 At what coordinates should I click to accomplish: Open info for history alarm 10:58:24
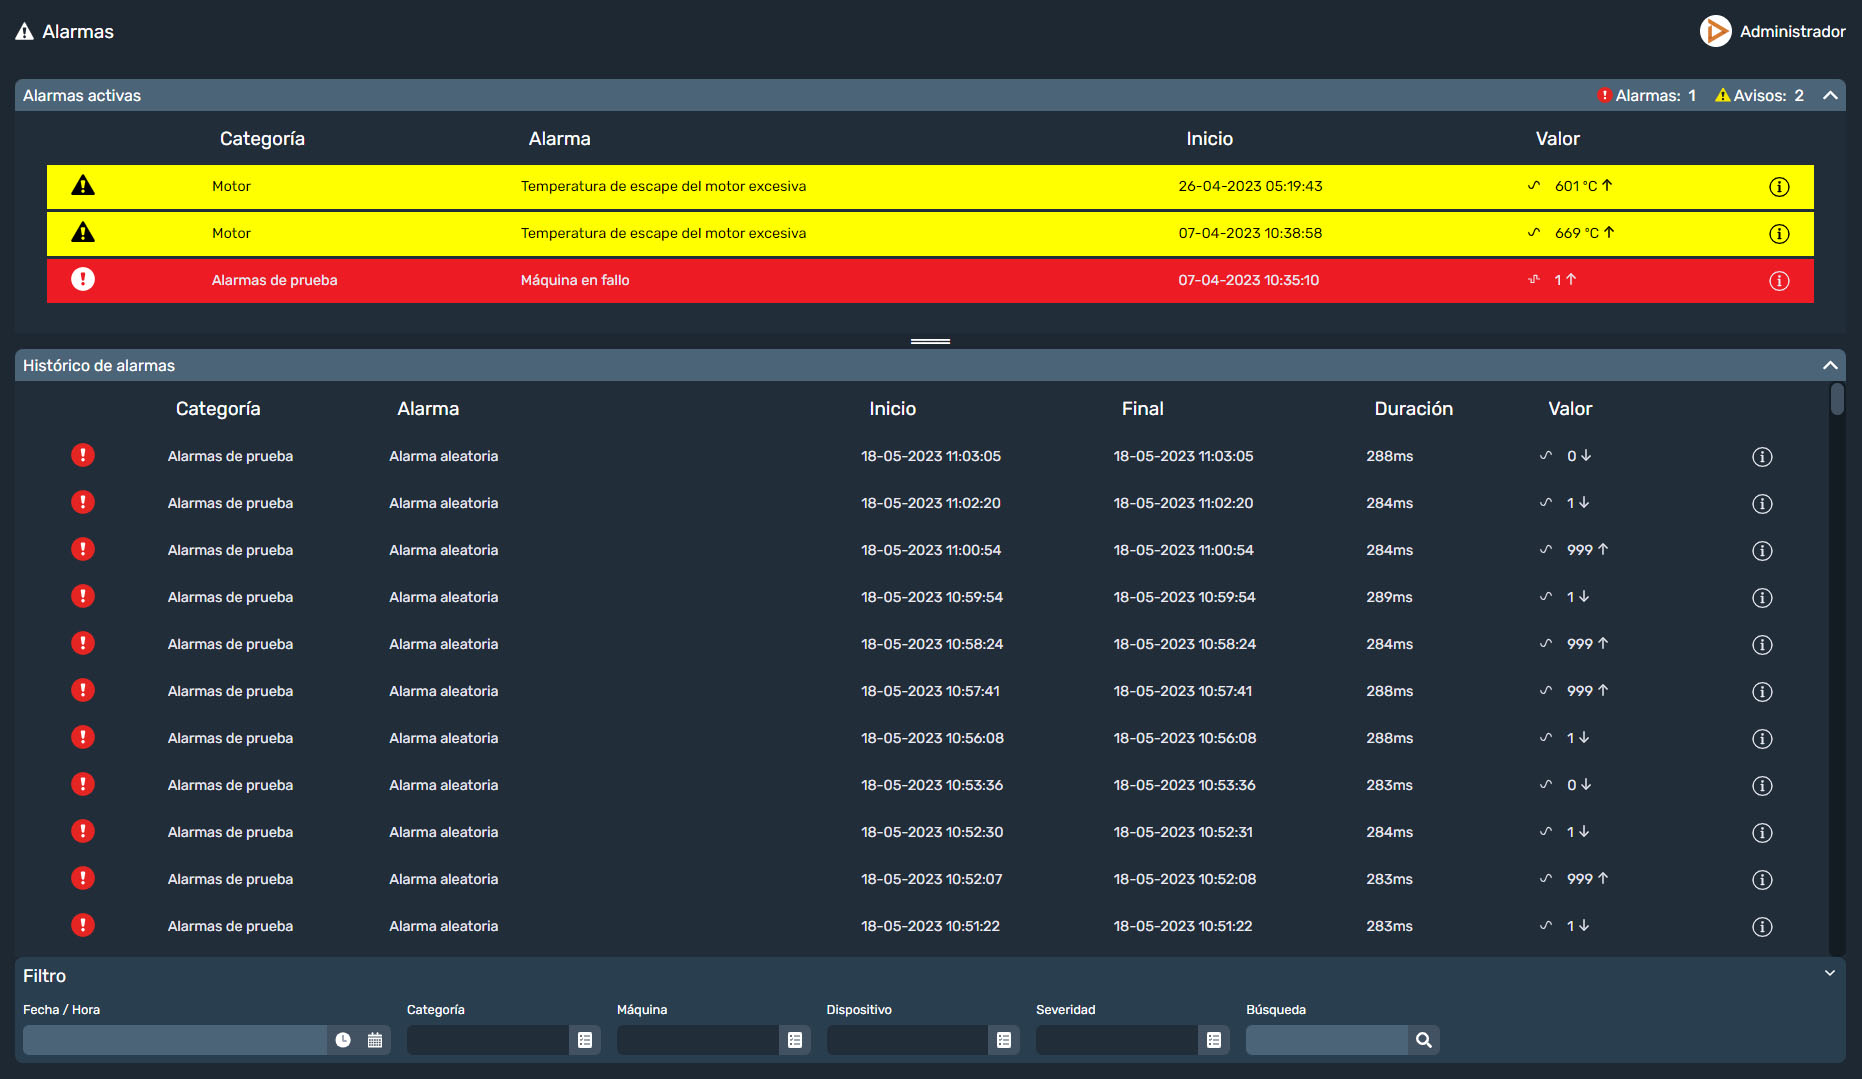[x=1762, y=645]
